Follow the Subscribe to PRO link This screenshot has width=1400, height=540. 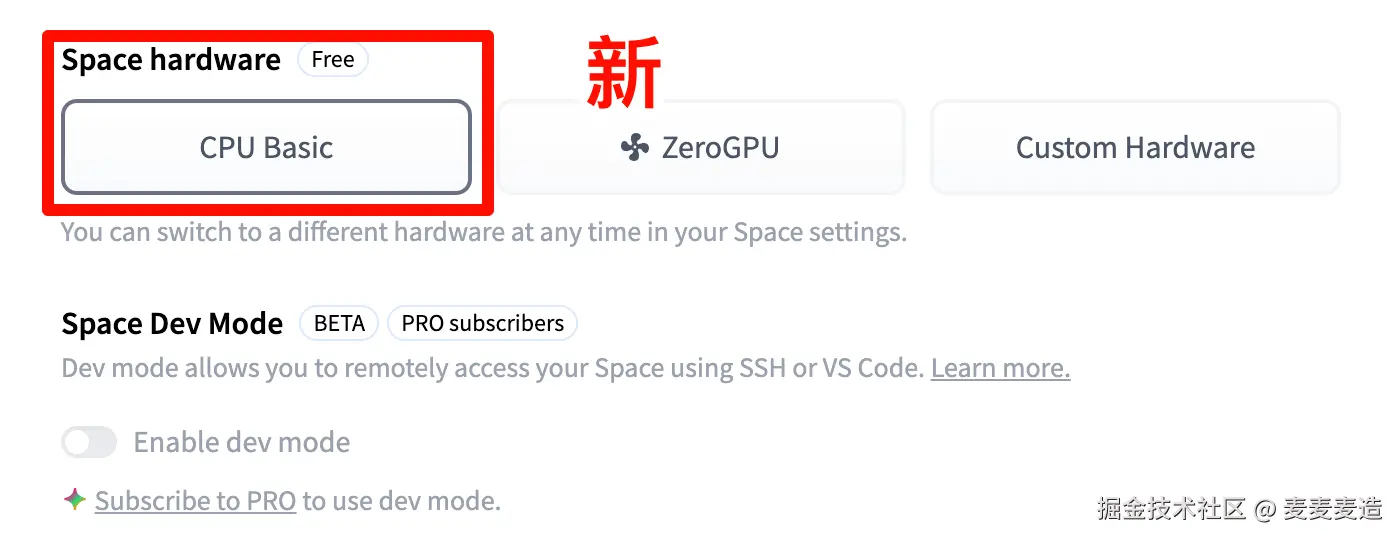pos(195,500)
